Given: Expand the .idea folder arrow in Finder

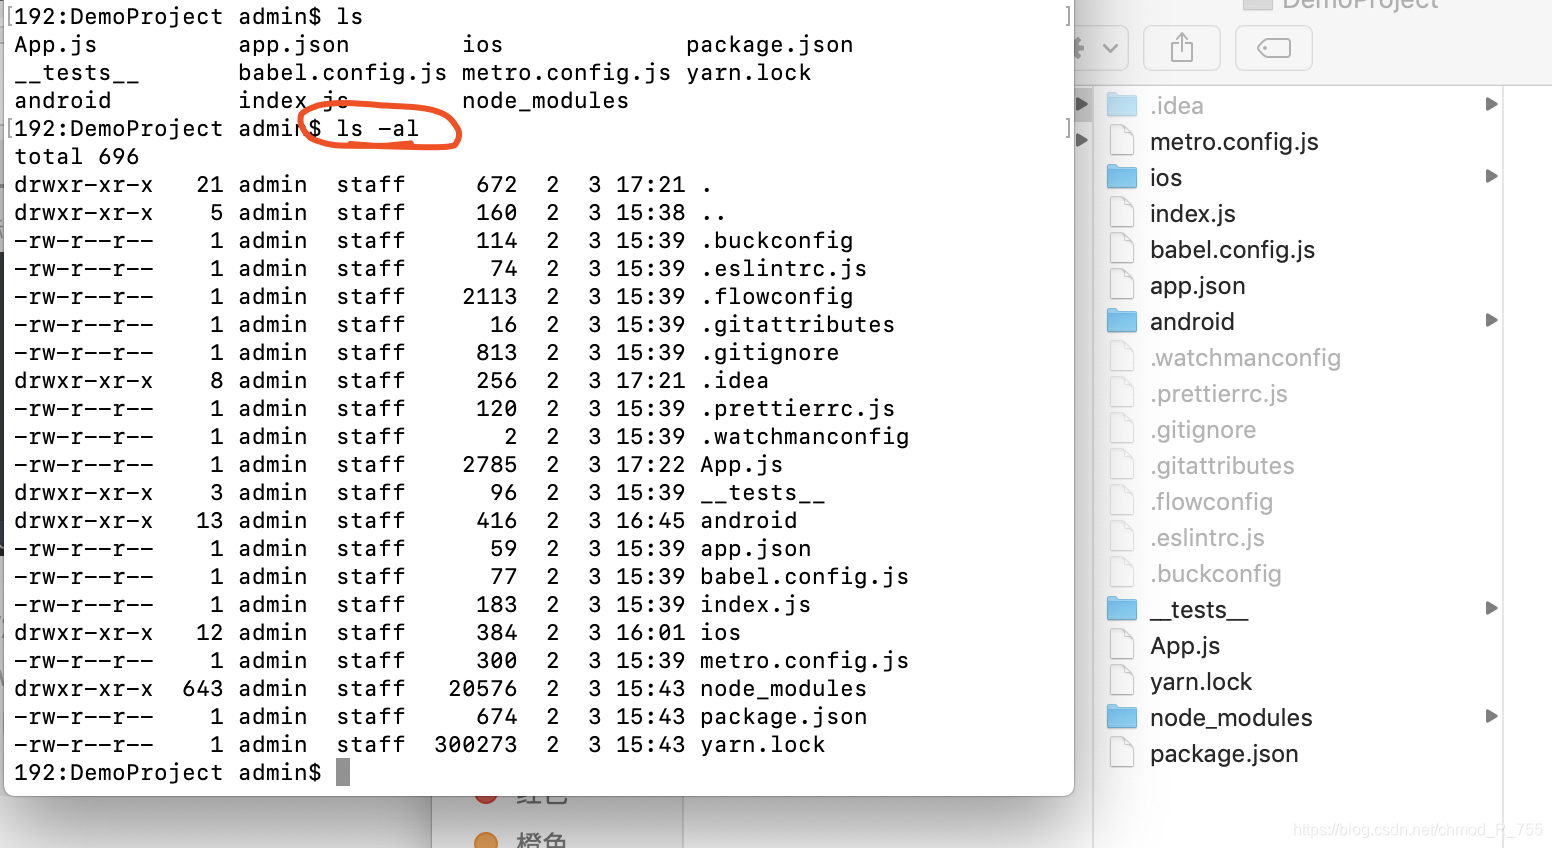Looking at the screenshot, I should (1491, 104).
